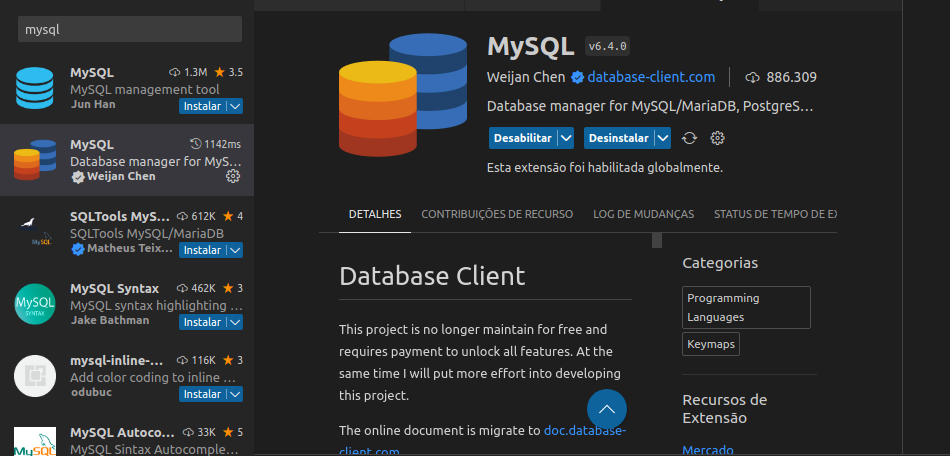Screen dimensions: 950x456
Task: Install the SQLTools MySQL/MariaDB extension
Action: point(202,250)
